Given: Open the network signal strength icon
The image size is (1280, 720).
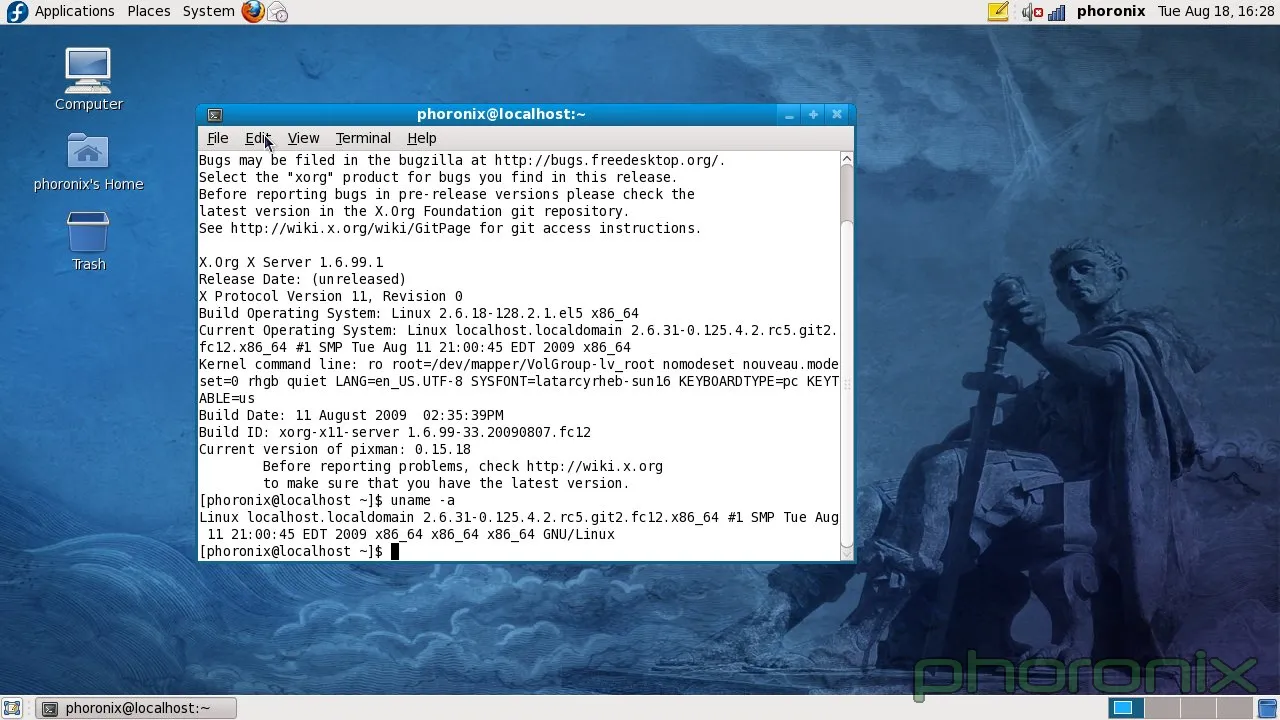Looking at the screenshot, I should click(1057, 12).
